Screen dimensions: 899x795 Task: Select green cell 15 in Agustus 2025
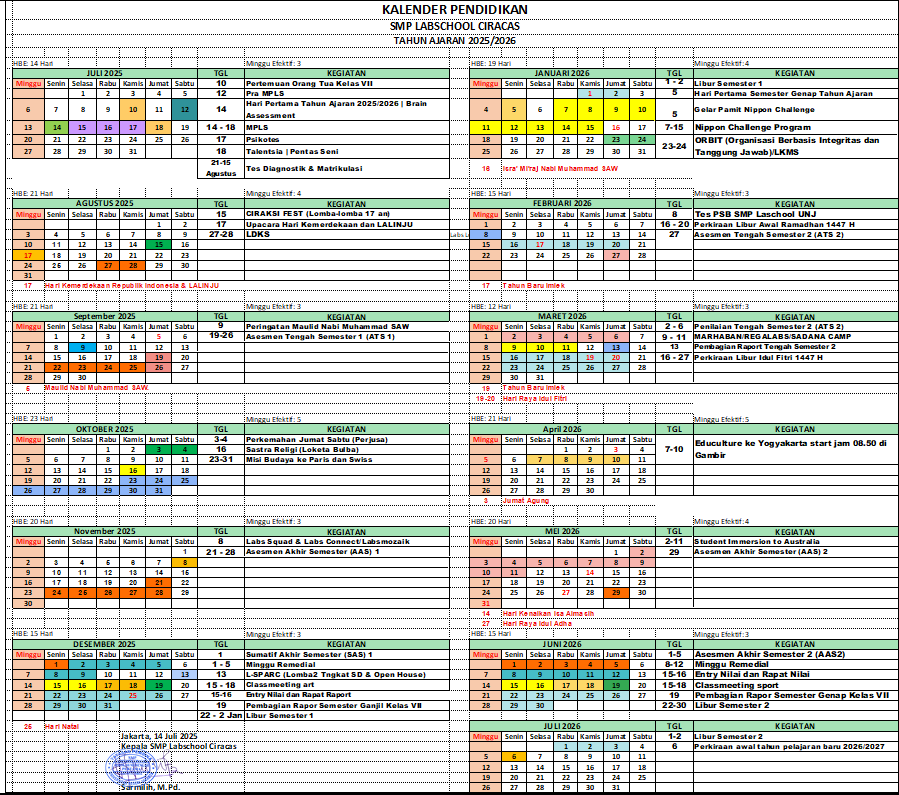point(158,244)
